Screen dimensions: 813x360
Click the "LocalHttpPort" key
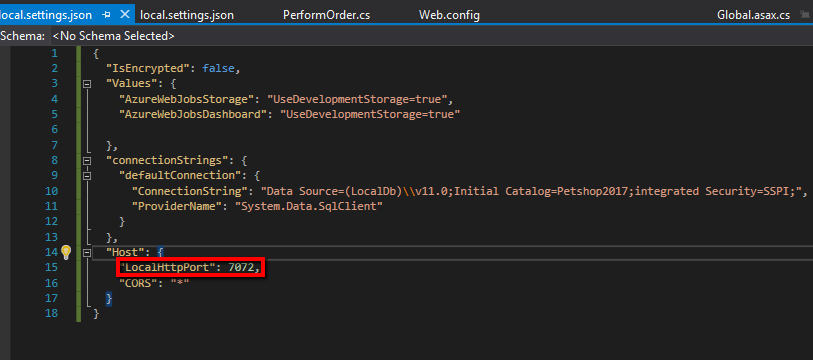[167, 268]
